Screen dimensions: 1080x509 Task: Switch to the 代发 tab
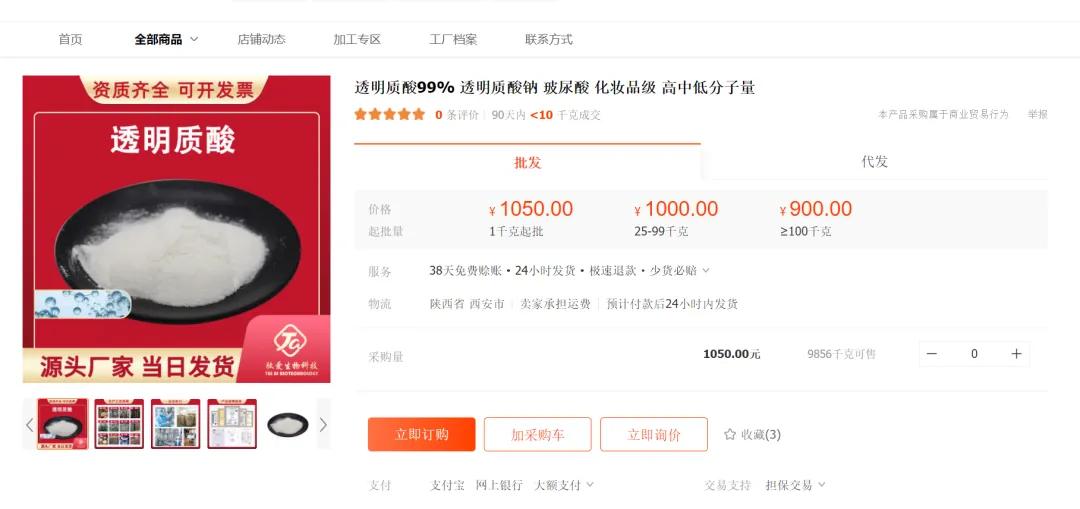875,162
